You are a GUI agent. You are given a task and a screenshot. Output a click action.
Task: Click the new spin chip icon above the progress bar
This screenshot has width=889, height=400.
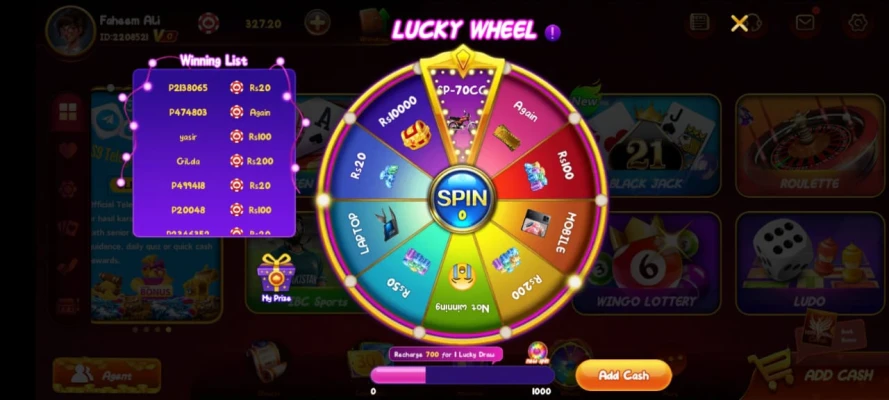[x=537, y=352]
